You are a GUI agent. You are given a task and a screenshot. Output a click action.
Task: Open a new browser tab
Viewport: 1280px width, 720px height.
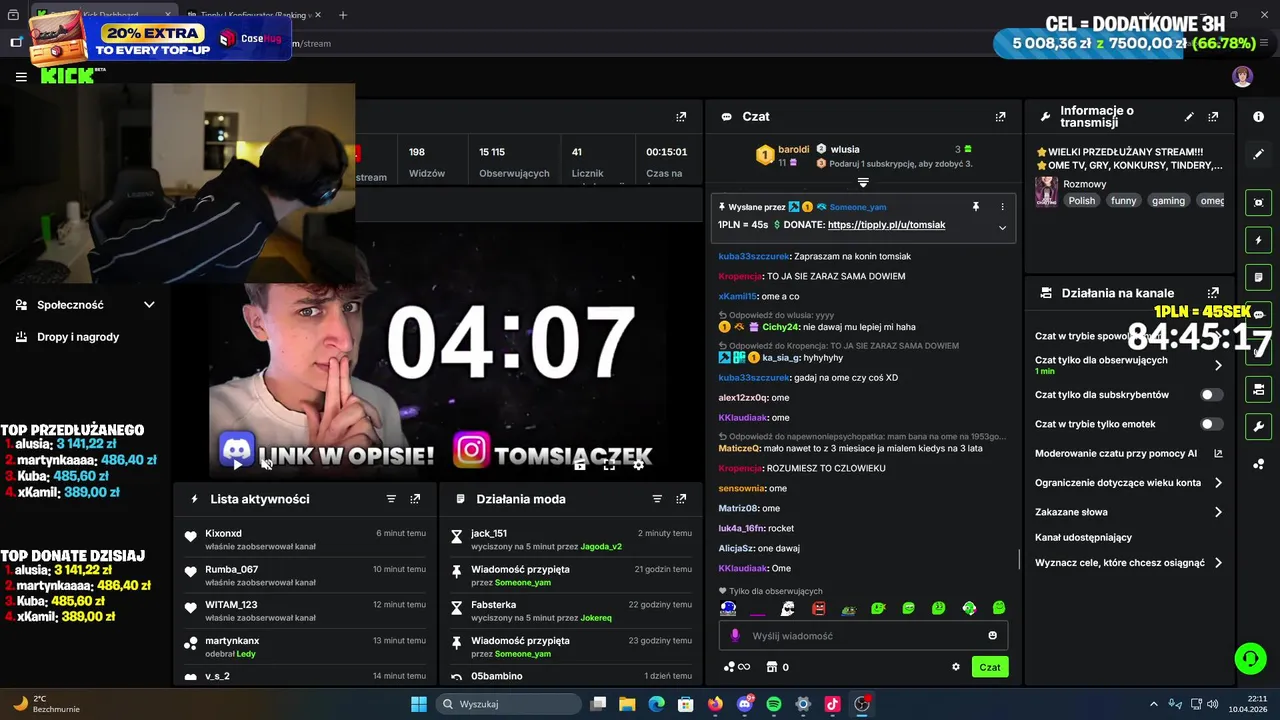(x=343, y=15)
